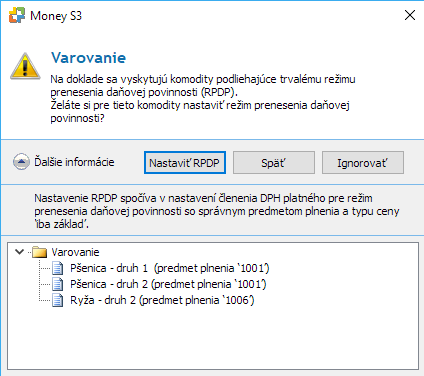Click the Money S3 application icon
The width and height of the screenshot is (424, 376).
(x=17, y=15)
